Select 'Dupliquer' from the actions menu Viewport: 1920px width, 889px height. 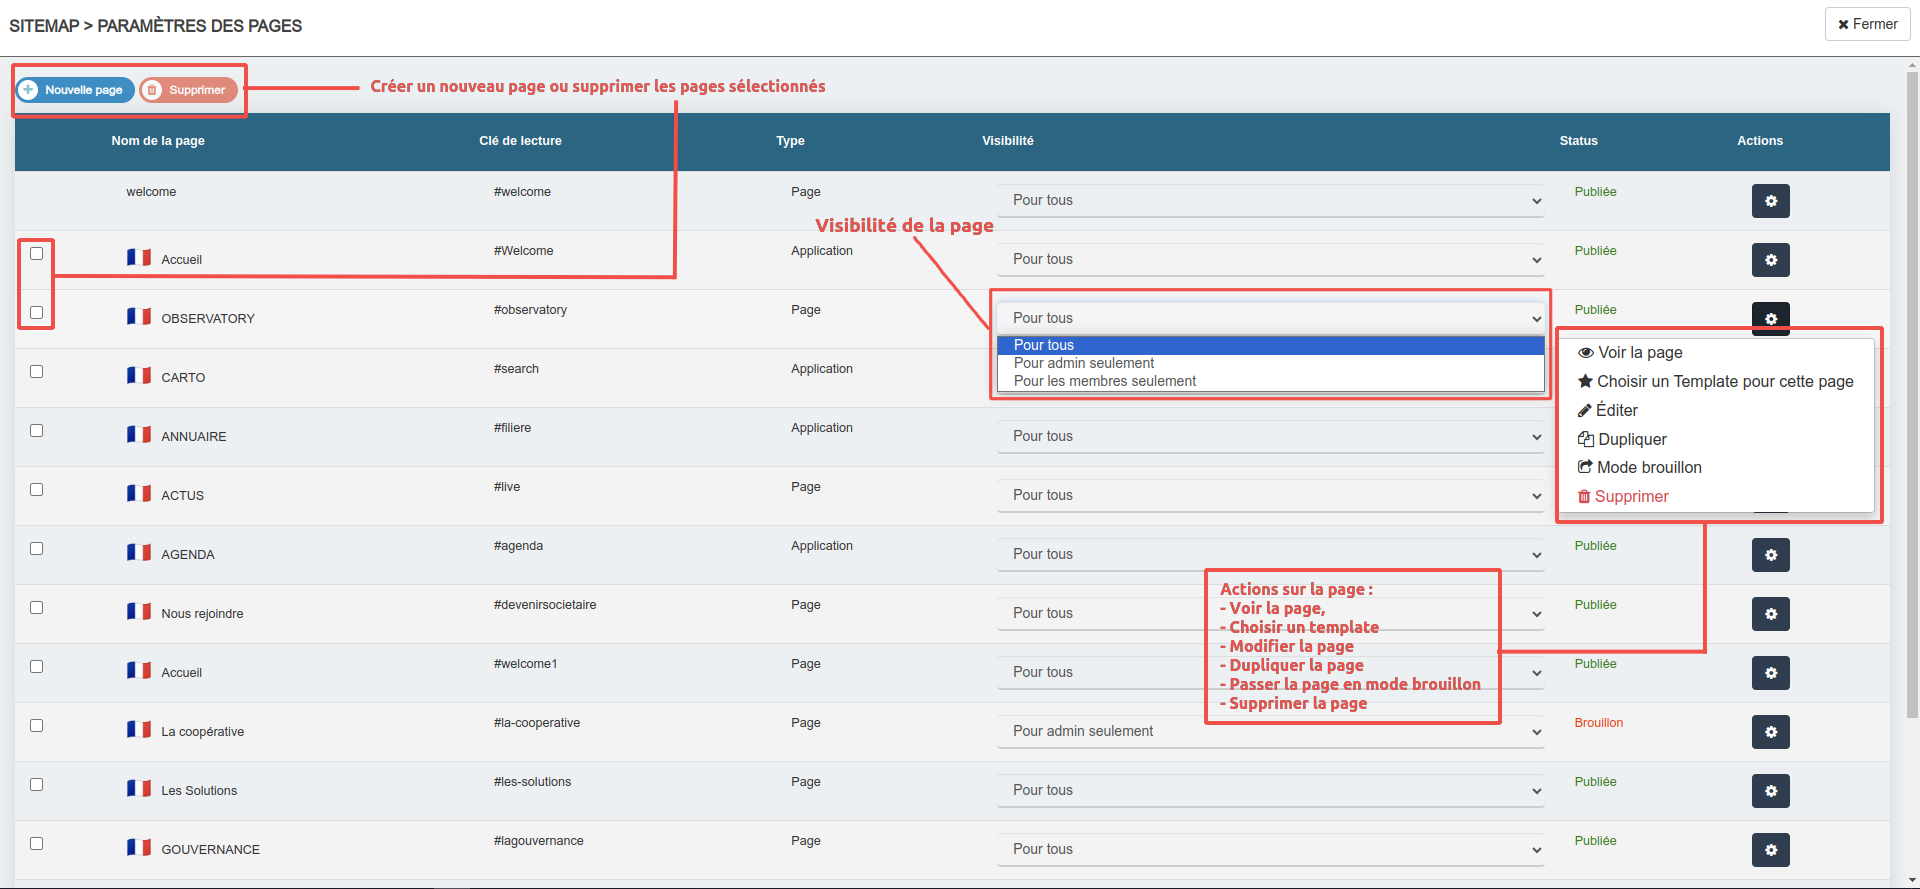1632,439
